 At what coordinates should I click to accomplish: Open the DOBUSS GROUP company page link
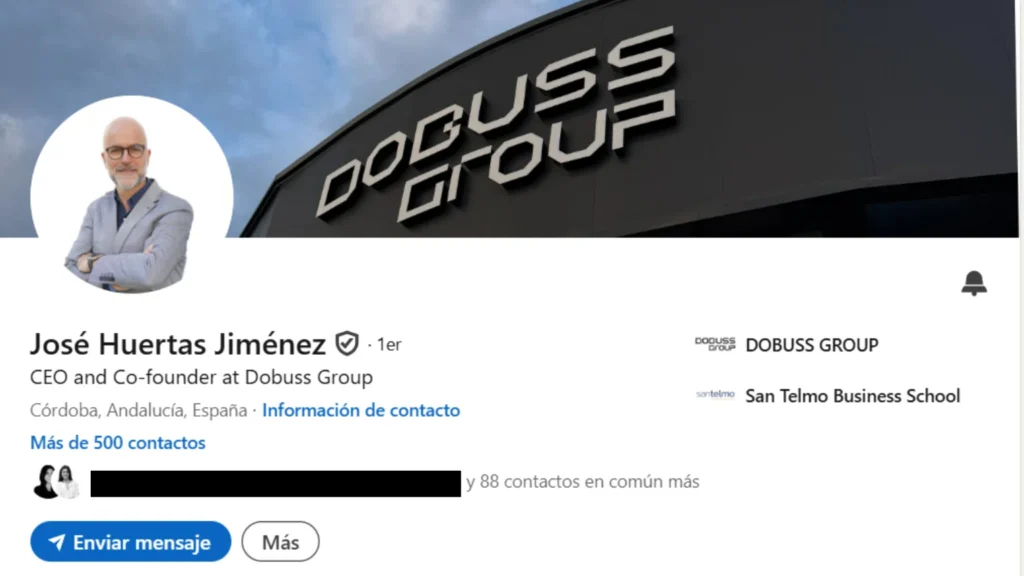tap(812, 345)
